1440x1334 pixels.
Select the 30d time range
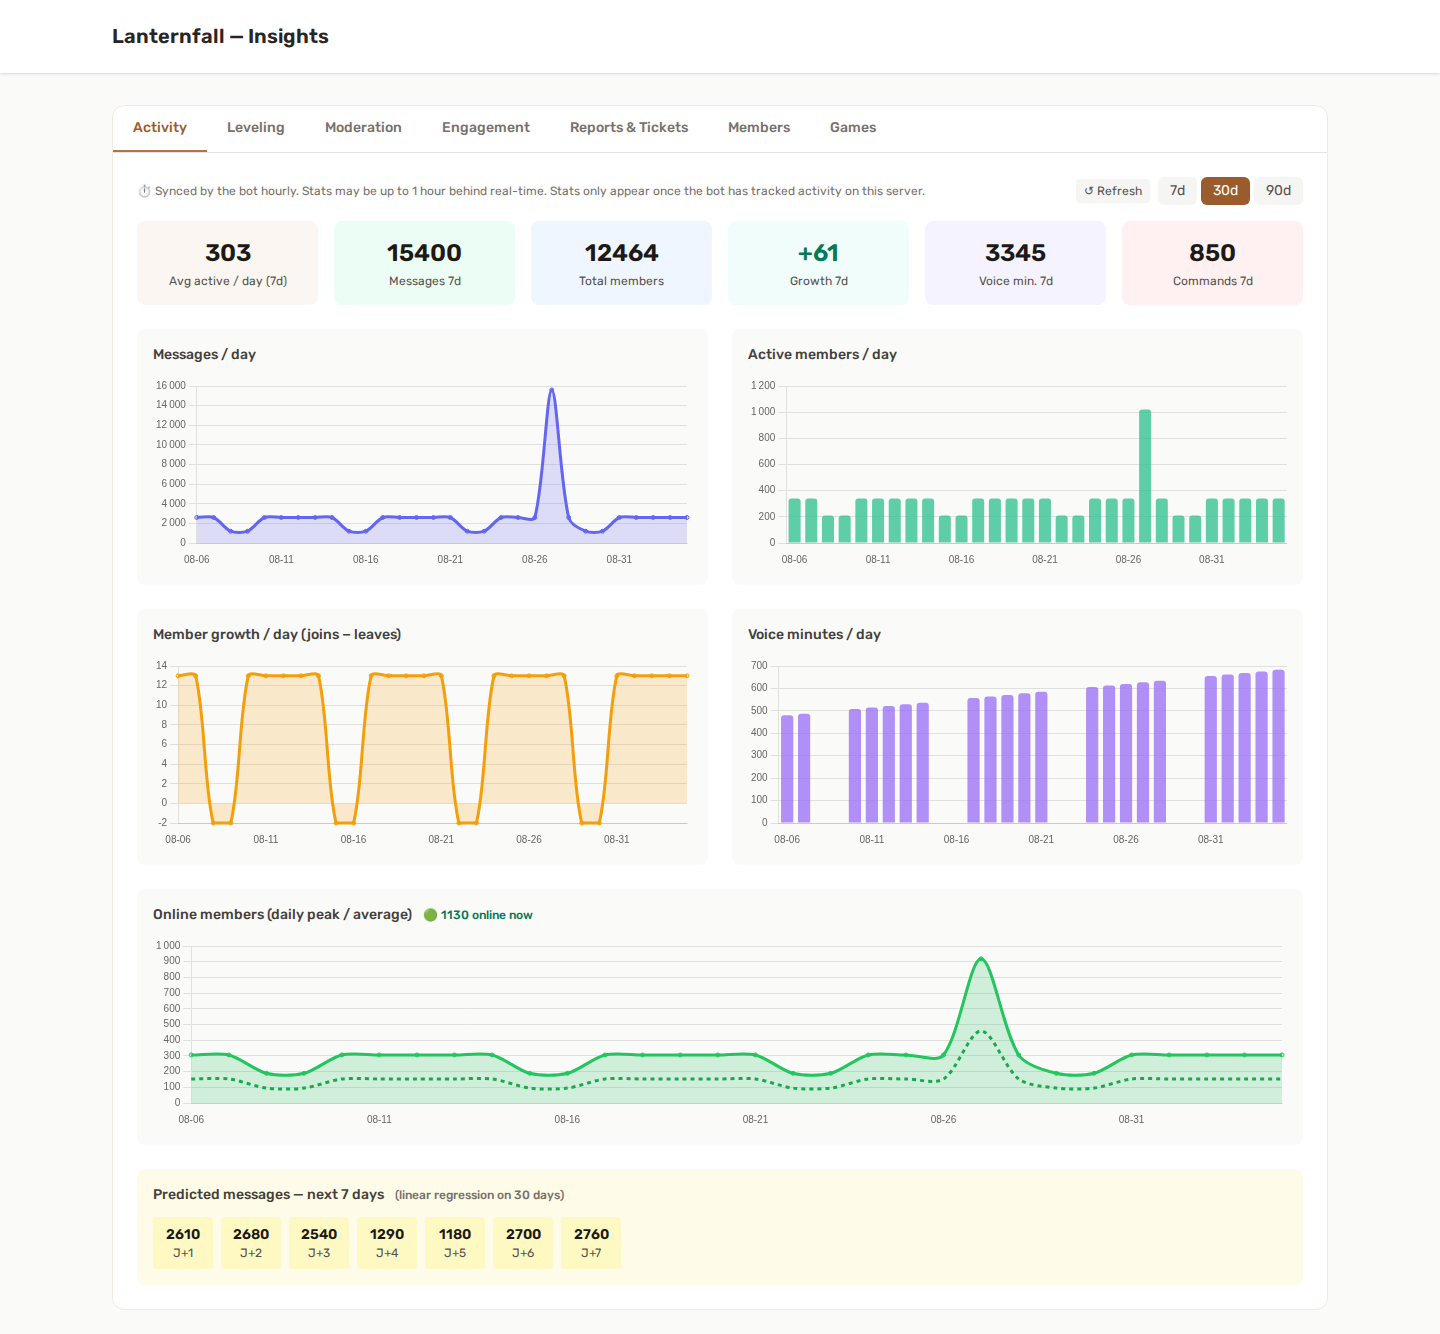pos(1225,191)
